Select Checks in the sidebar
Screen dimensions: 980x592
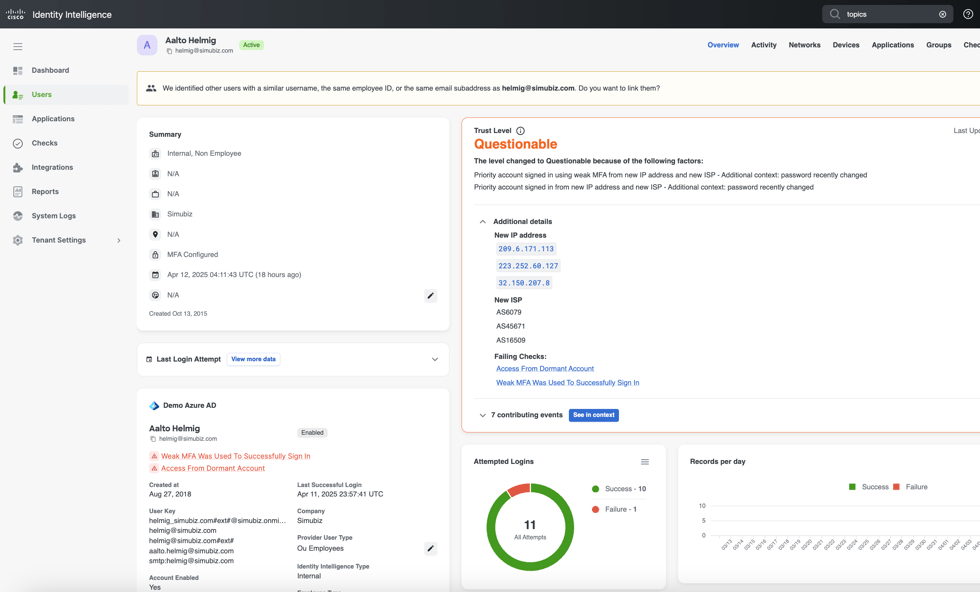tap(44, 143)
